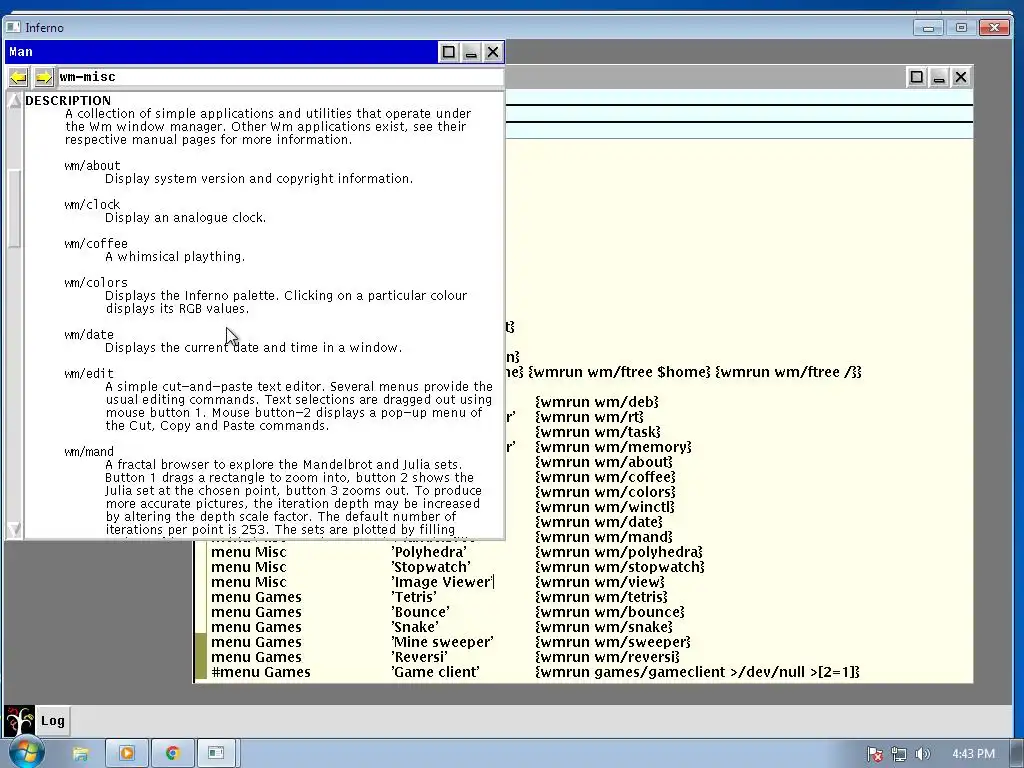Screen dimensions: 1024x768
Task: Open Windows Explorer from the taskbar
Action: click(x=80, y=754)
